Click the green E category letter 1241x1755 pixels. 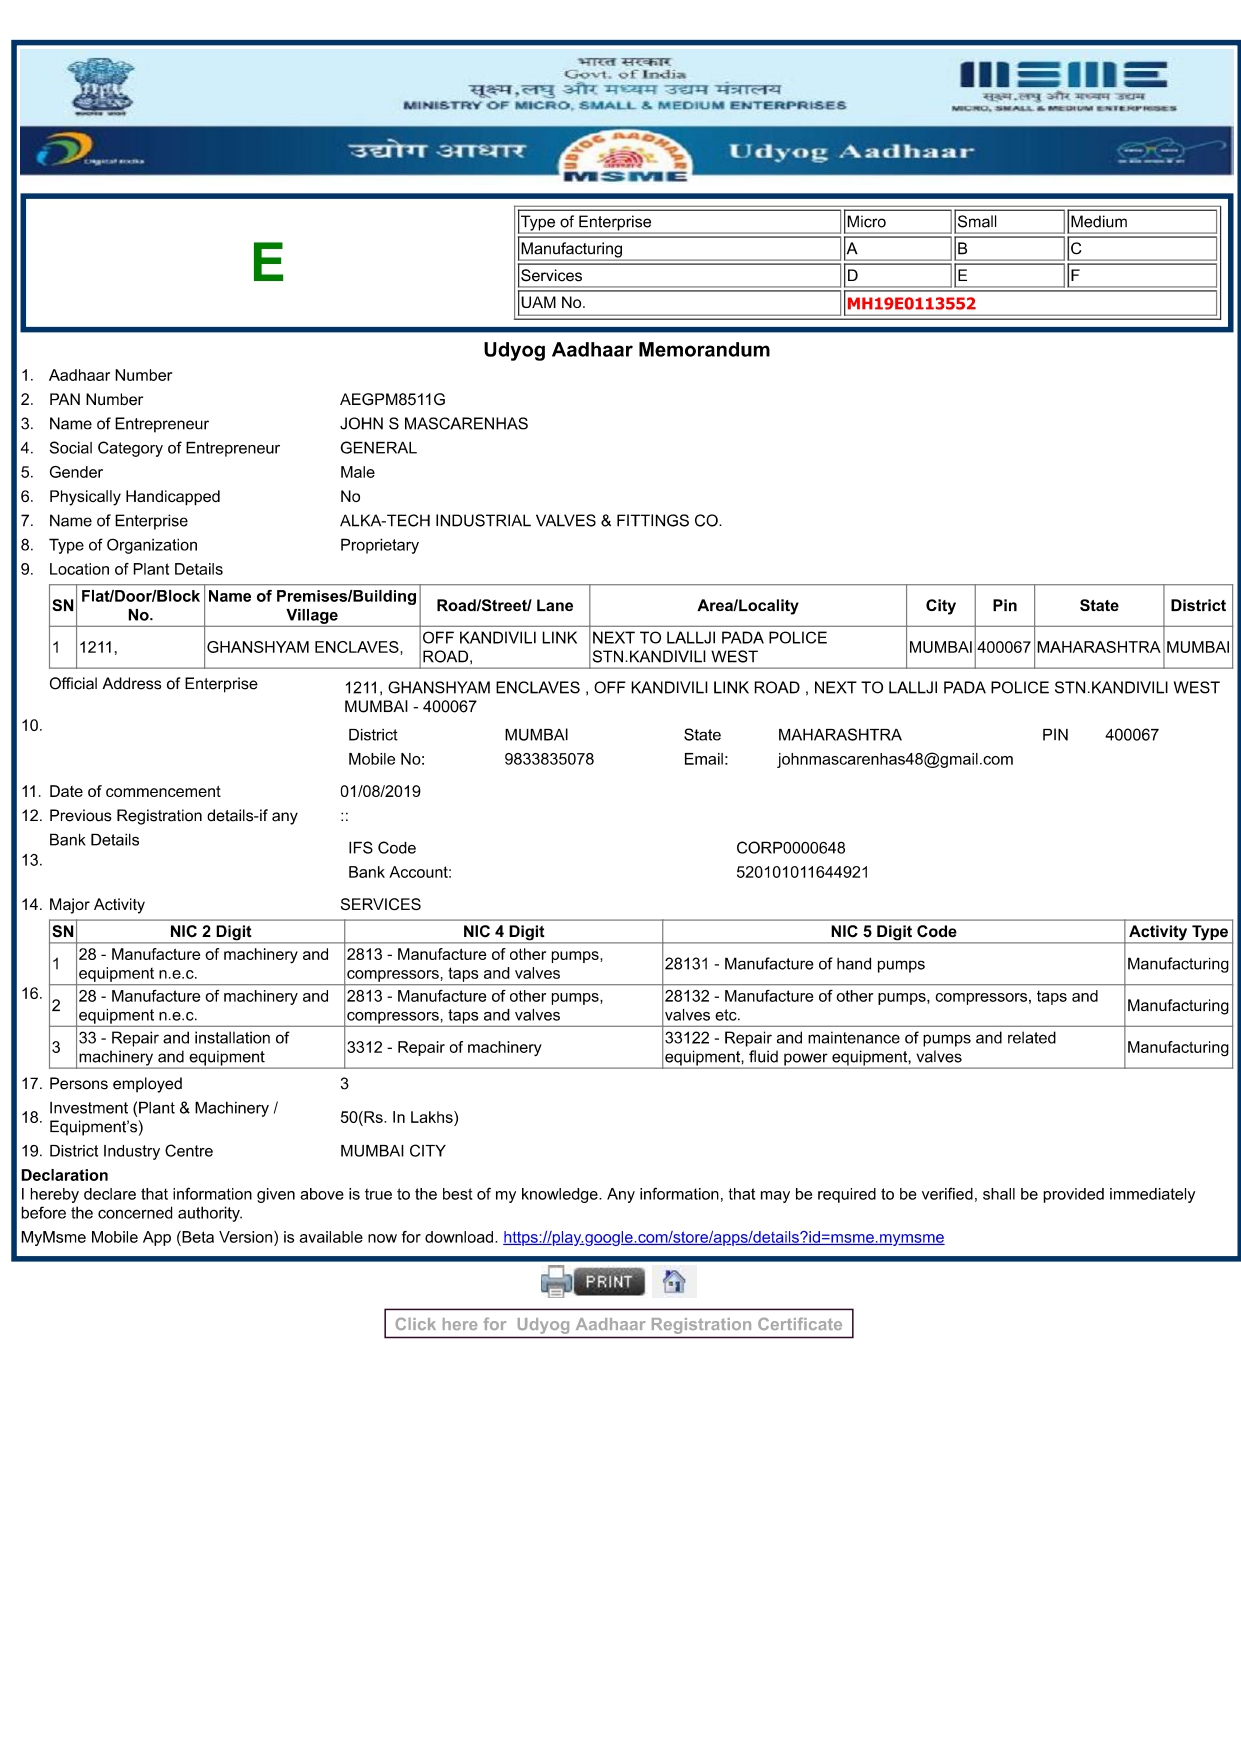click(267, 263)
